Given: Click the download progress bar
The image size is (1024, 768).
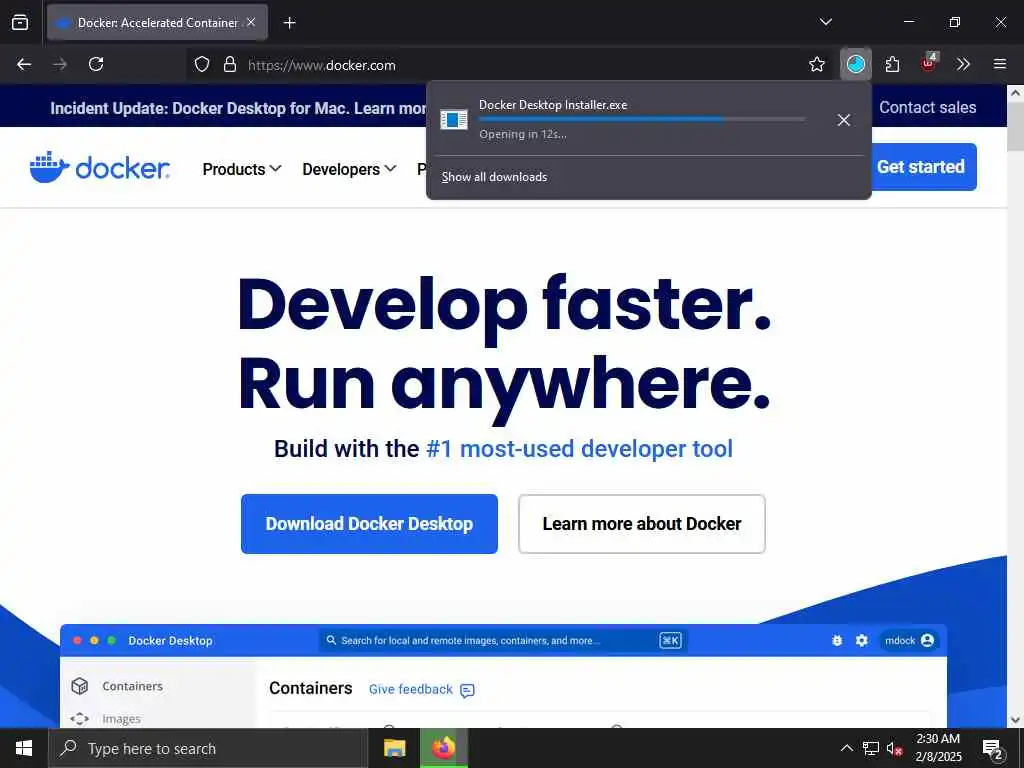Looking at the screenshot, I should [642, 120].
